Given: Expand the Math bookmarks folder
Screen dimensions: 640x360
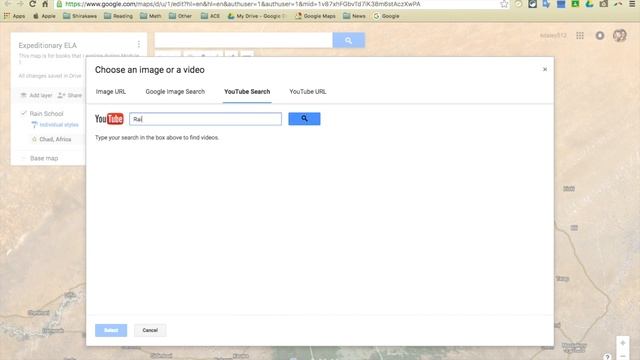Looking at the screenshot, I should [151, 16].
